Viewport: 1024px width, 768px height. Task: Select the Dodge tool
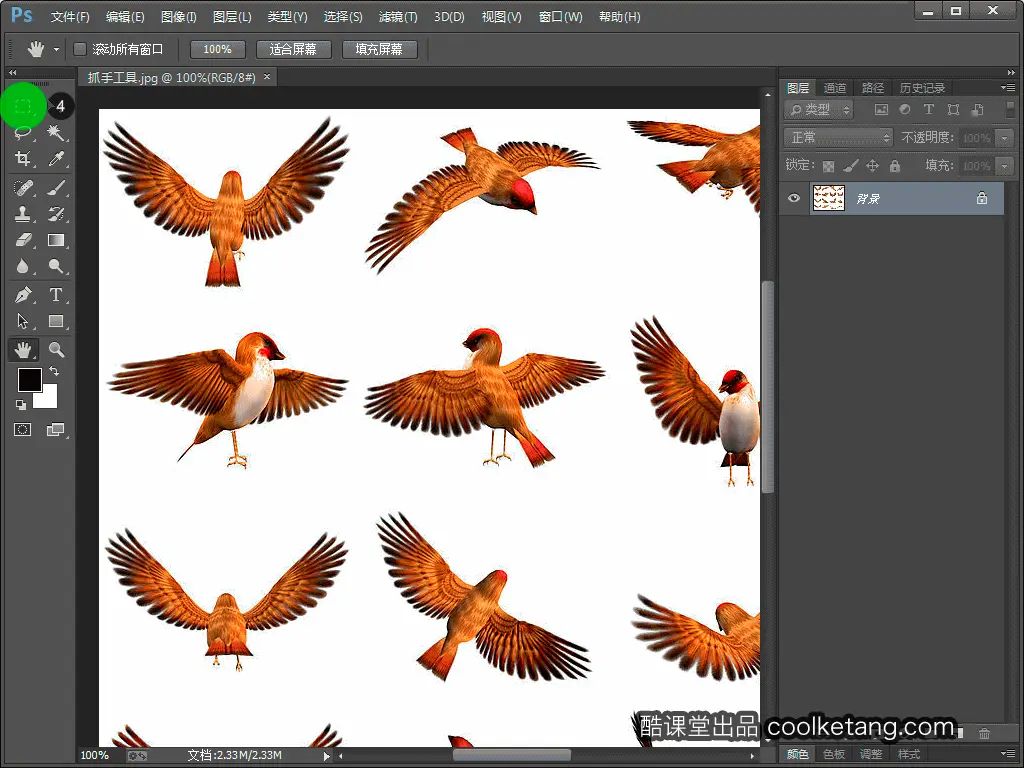pos(56,266)
